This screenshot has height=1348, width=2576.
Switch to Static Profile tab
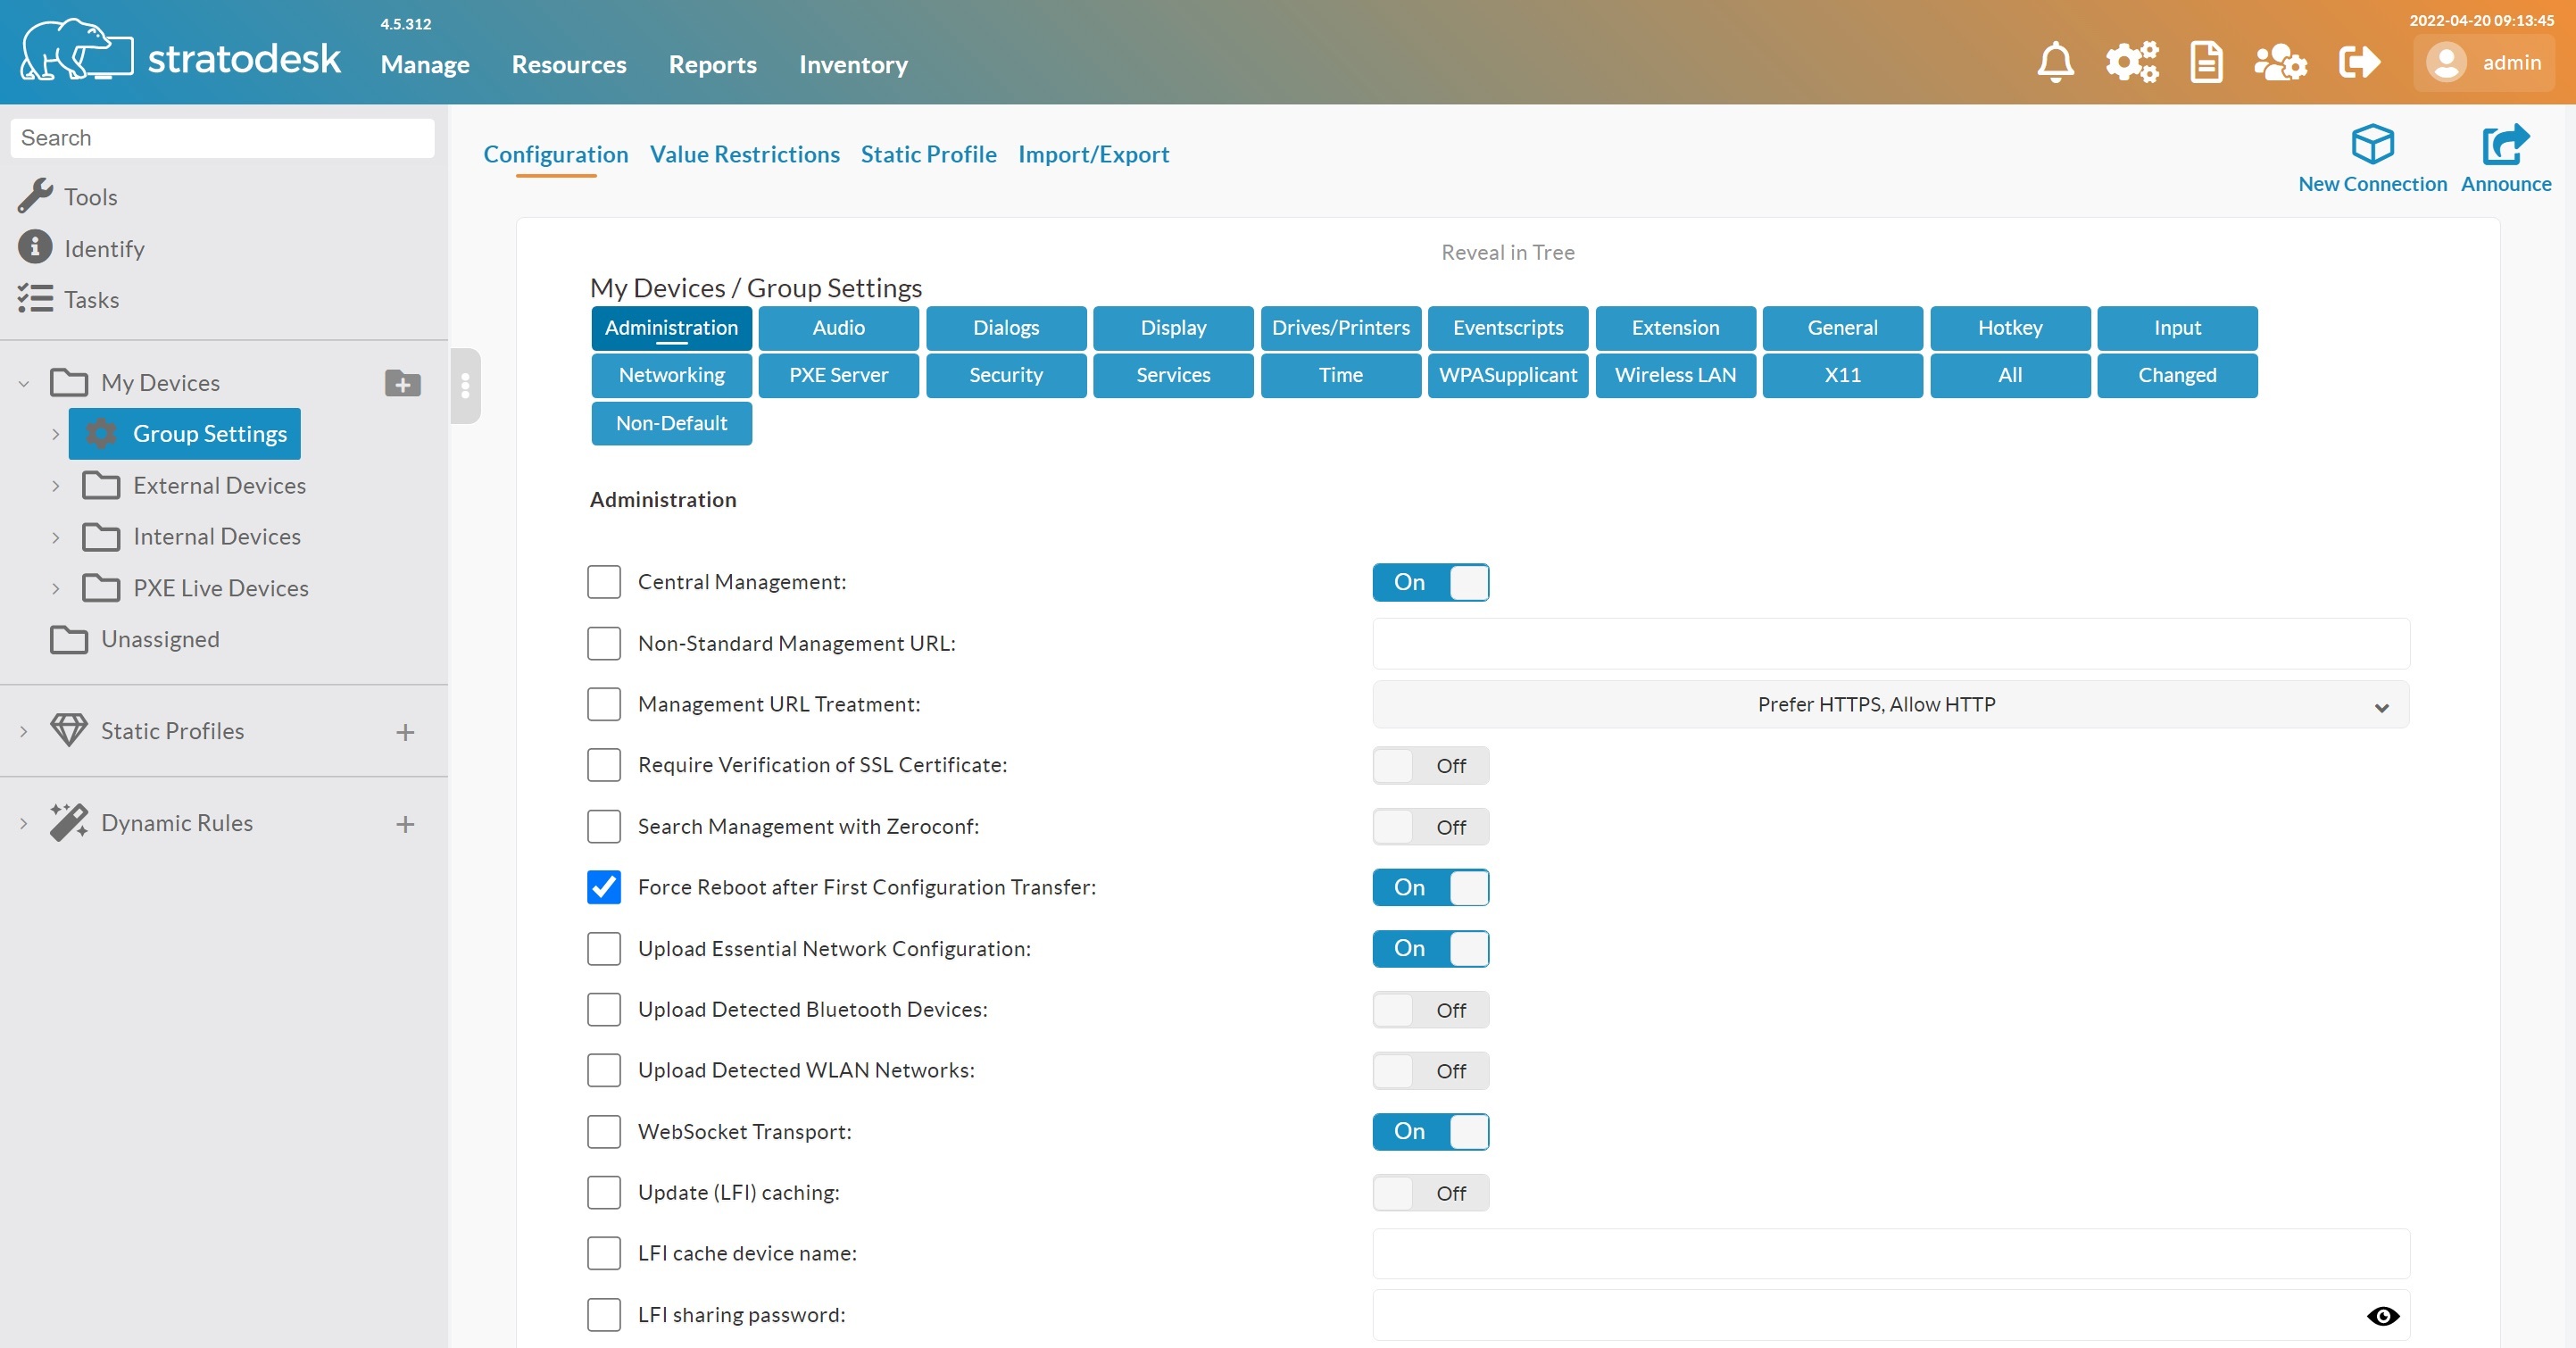click(928, 154)
